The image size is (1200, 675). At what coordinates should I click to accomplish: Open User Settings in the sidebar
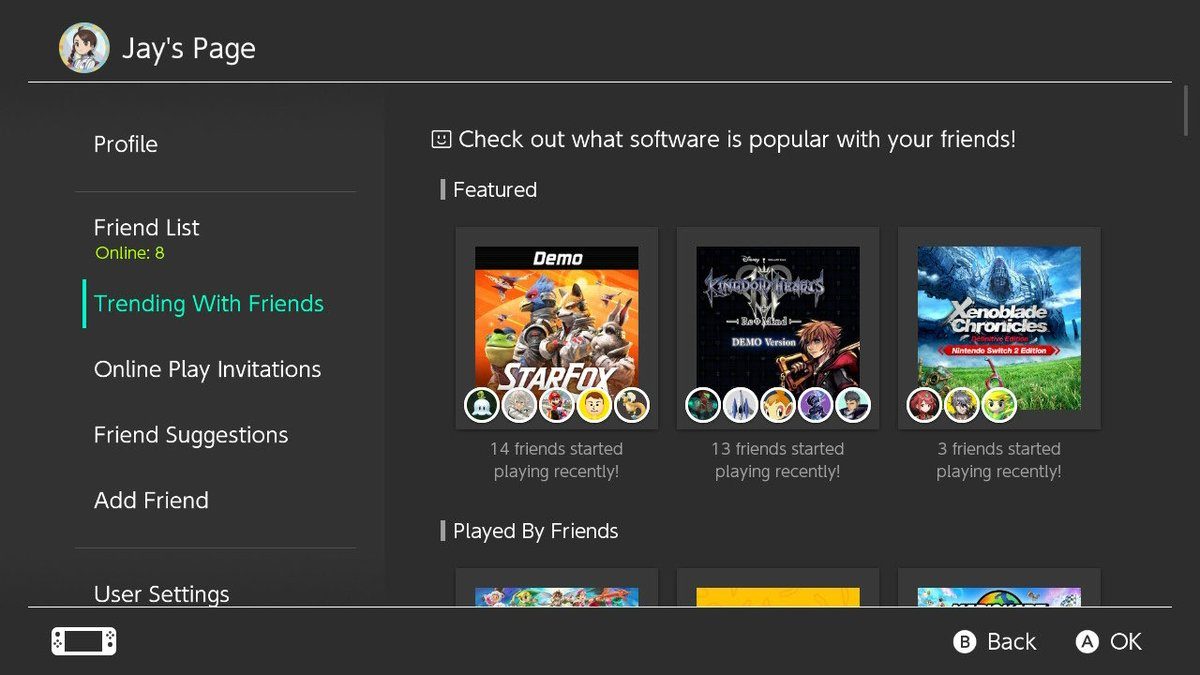162,594
